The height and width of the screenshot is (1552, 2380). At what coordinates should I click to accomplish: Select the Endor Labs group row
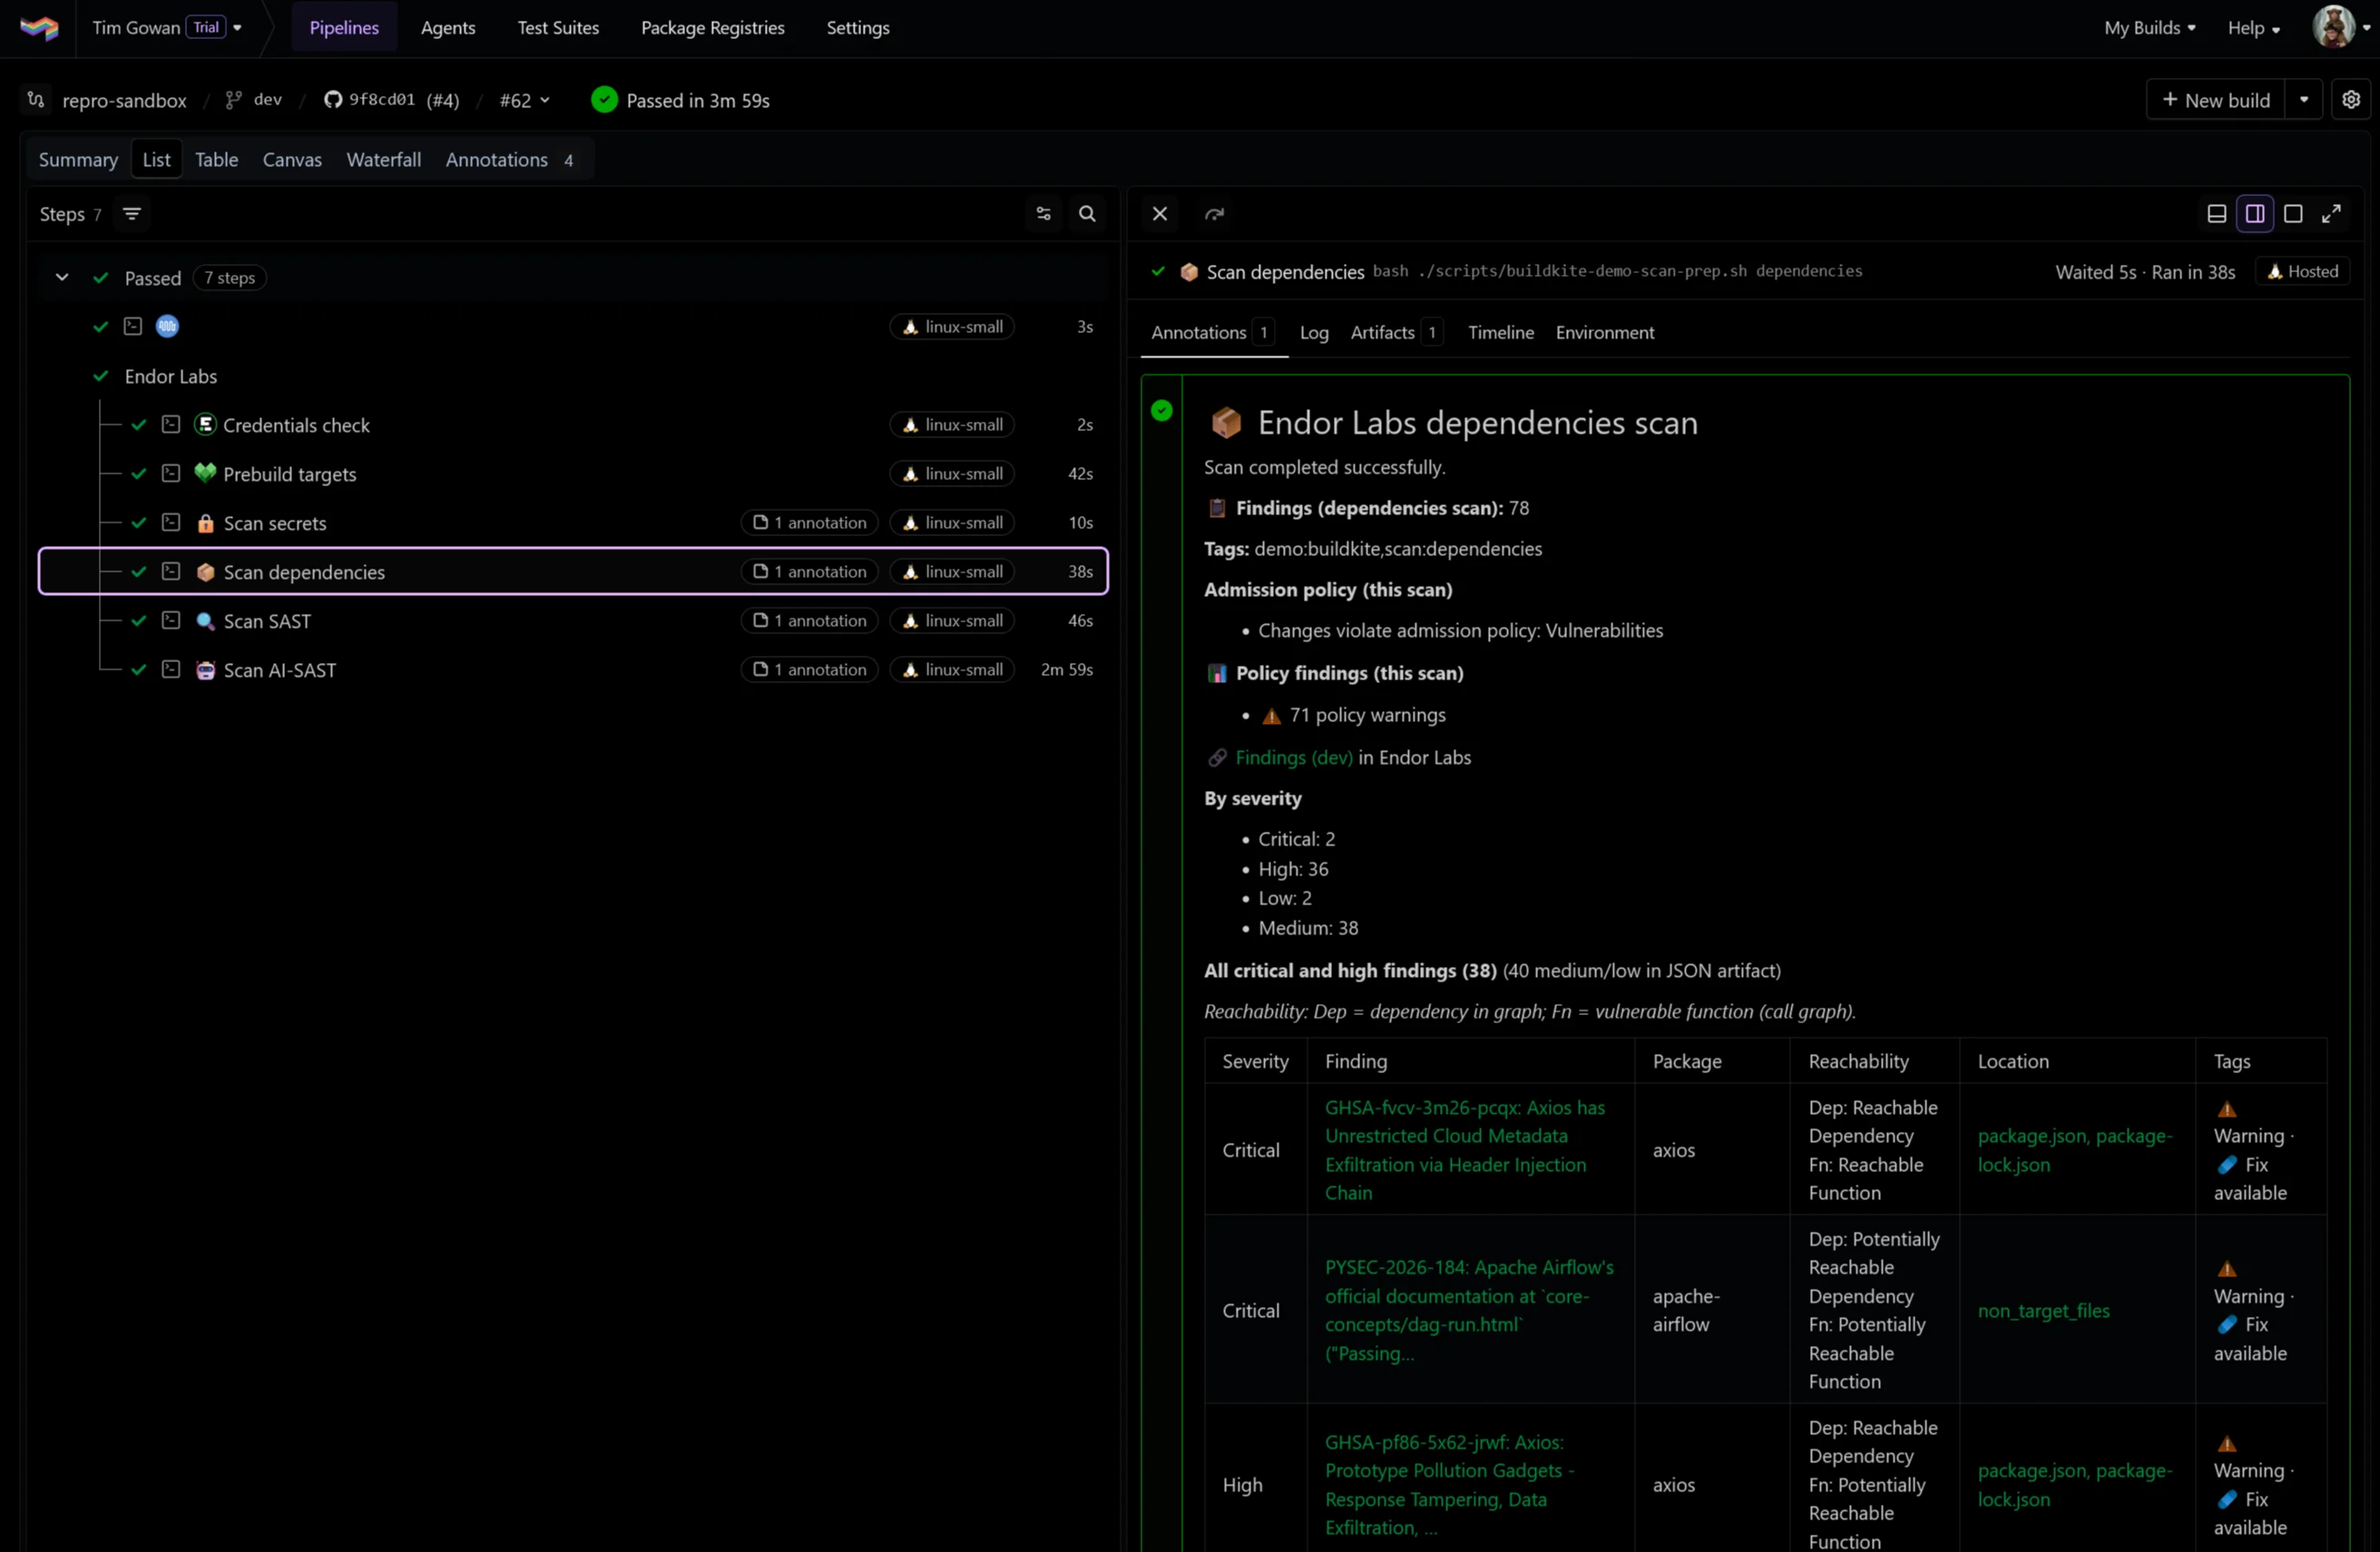click(573, 376)
